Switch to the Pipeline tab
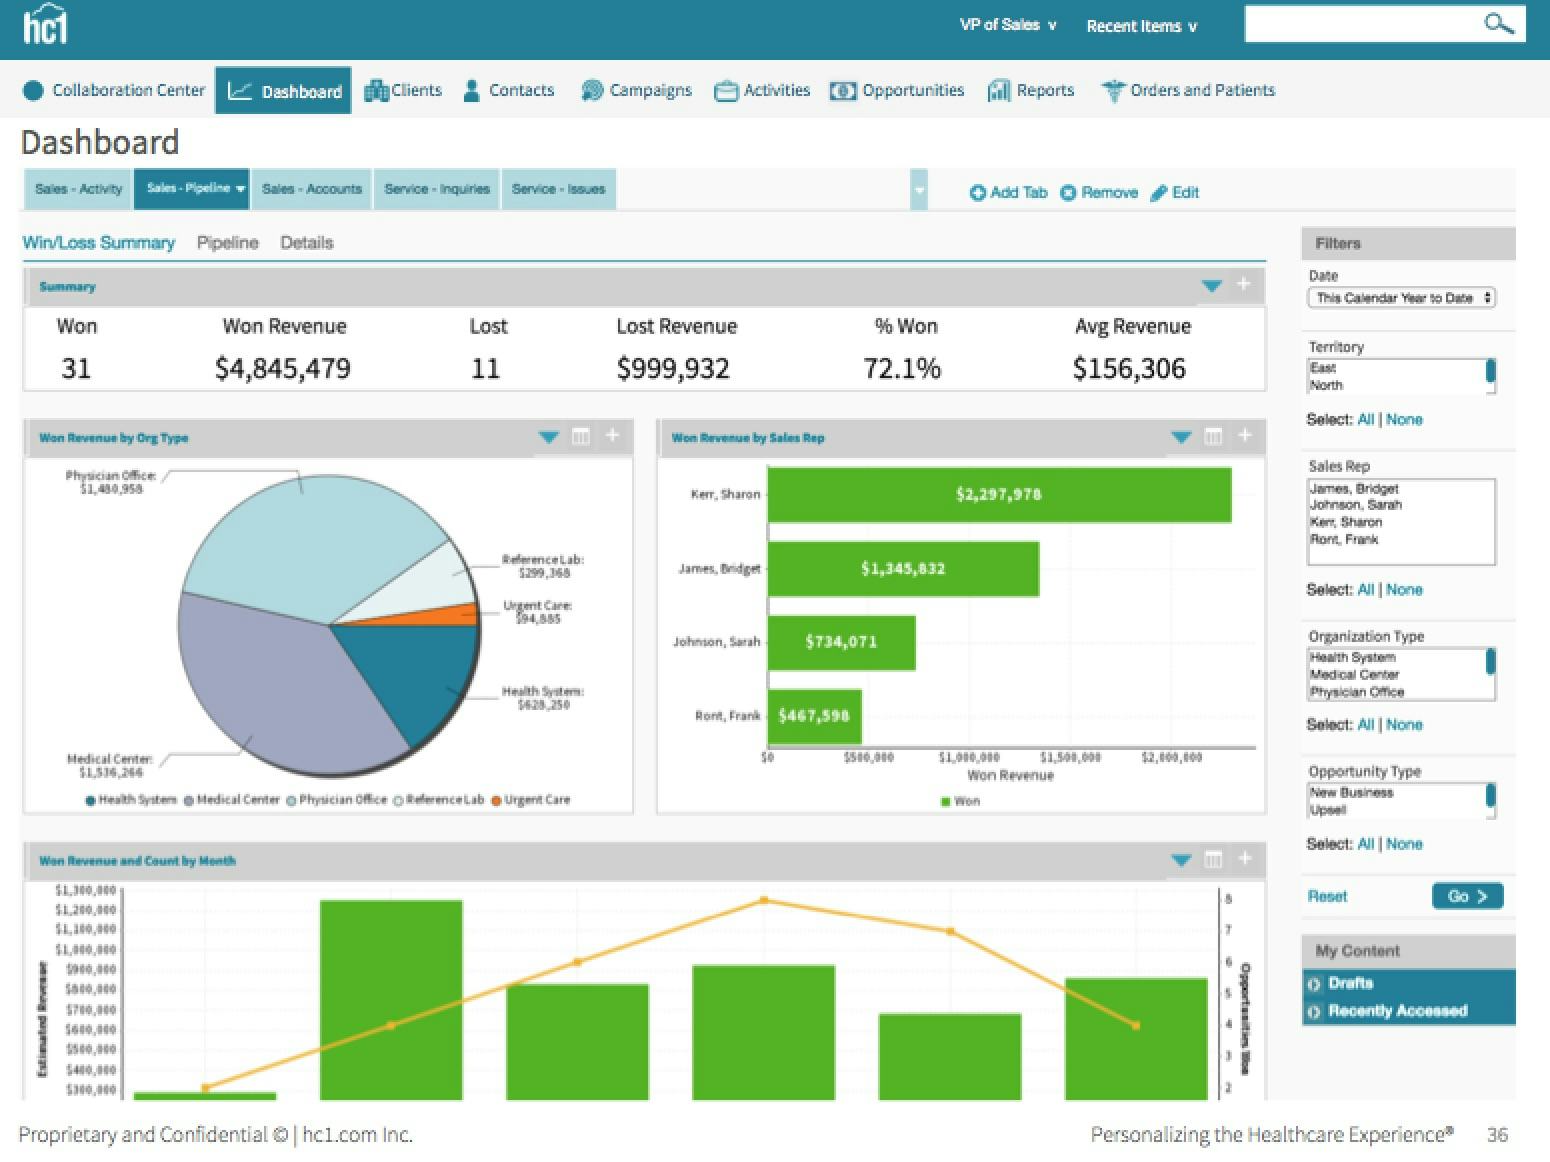Image resolution: width=1550 pixels, height=1162 pixels. [x=227, y=242]
